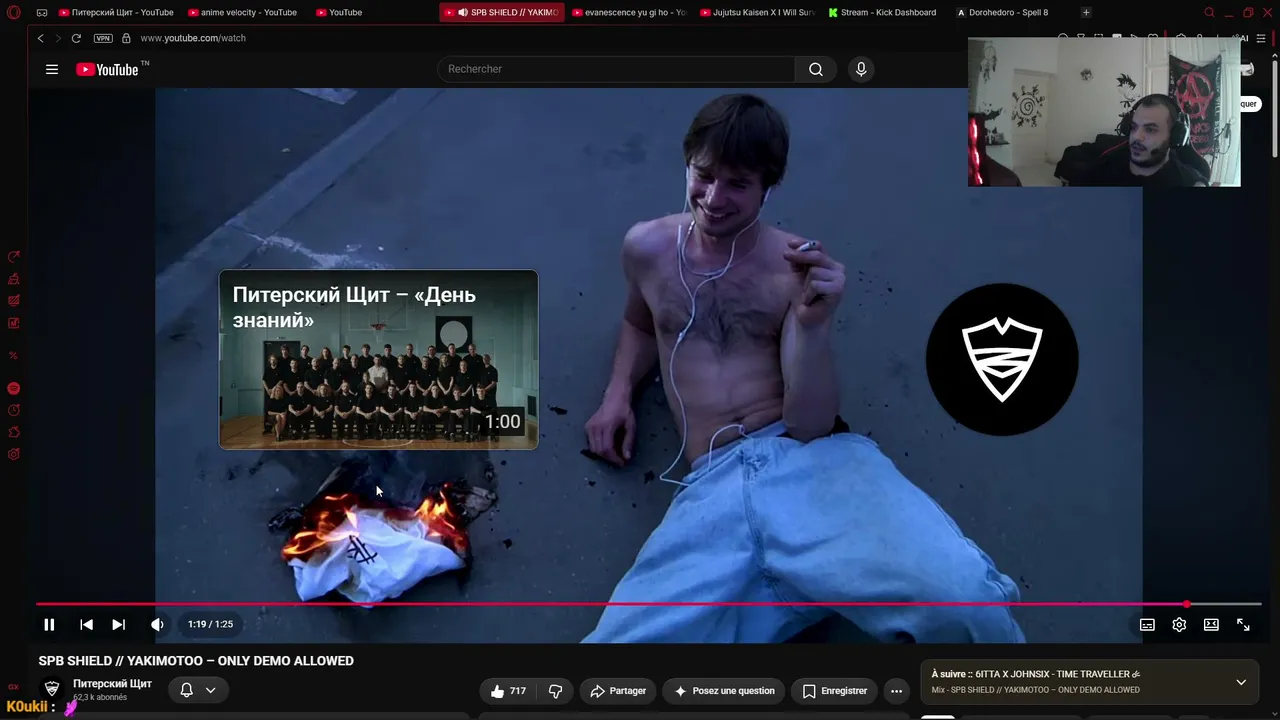This screenshot has width=1280, height=720.
Task: Click the Partager share button
Action: point(618,691)
